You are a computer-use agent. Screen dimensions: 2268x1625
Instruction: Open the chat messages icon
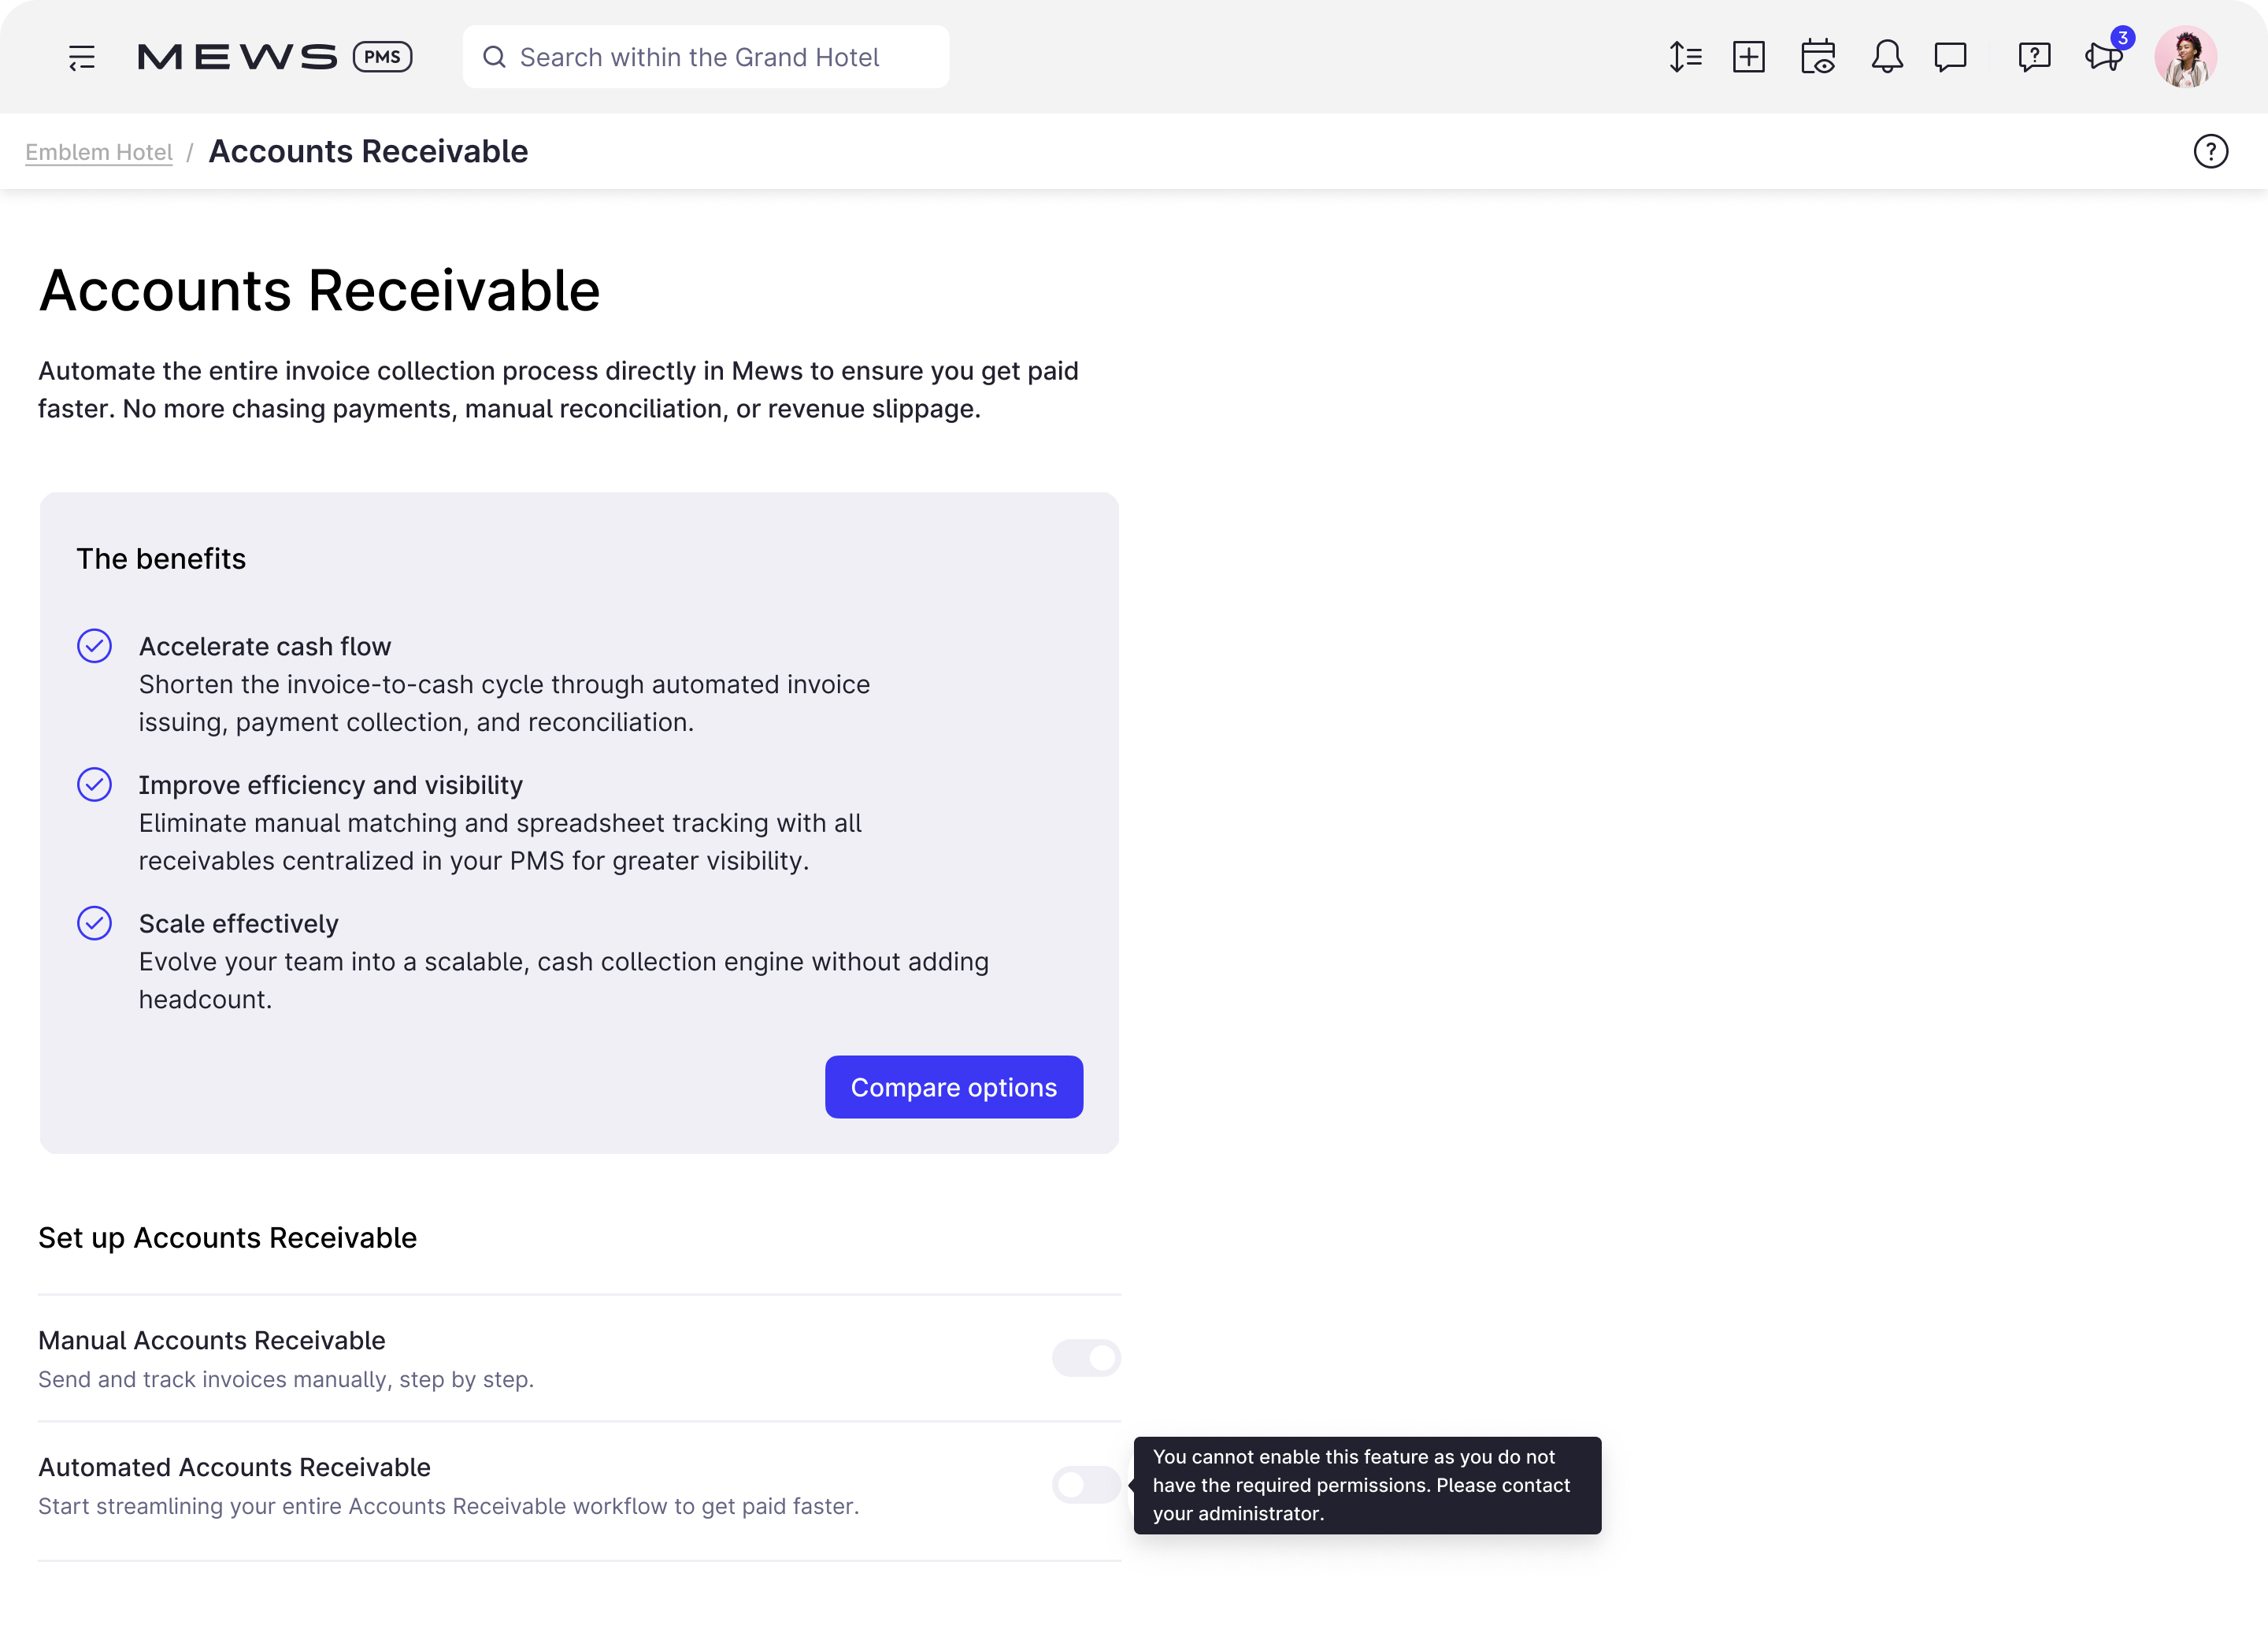point(1950,57)
